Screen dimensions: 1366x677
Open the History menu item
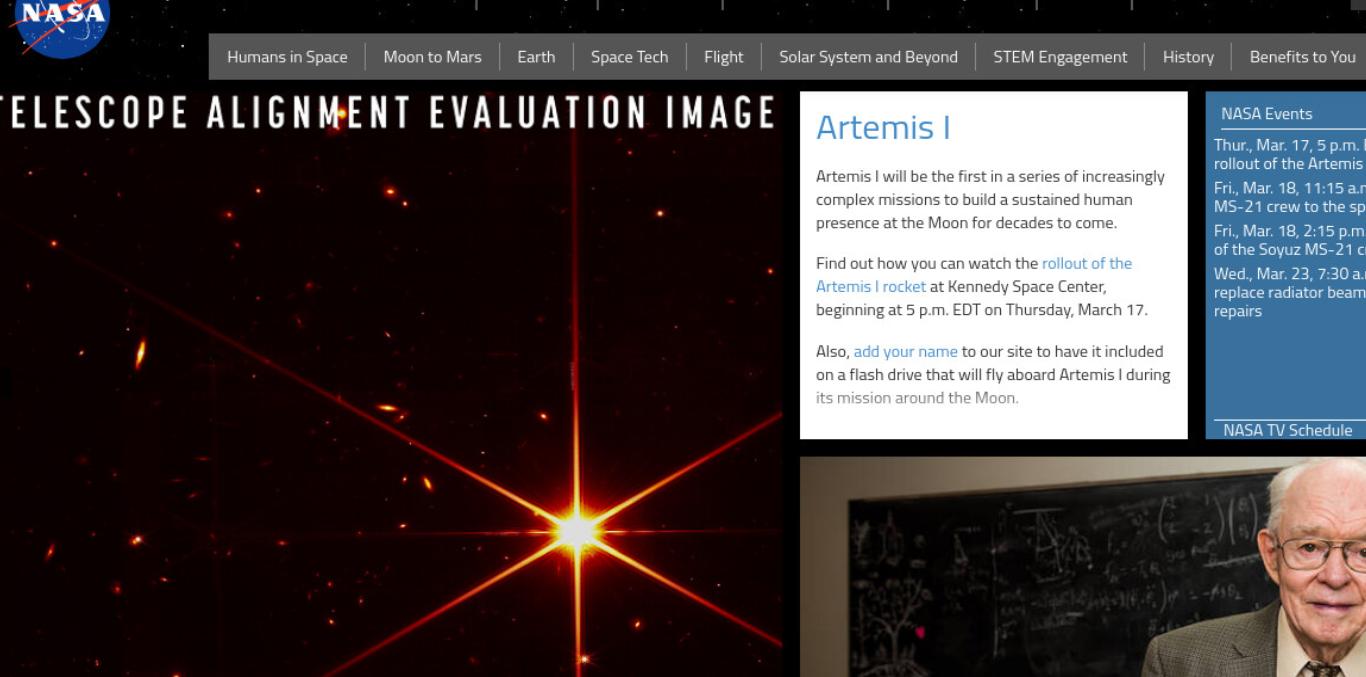tap(1188, 57)
